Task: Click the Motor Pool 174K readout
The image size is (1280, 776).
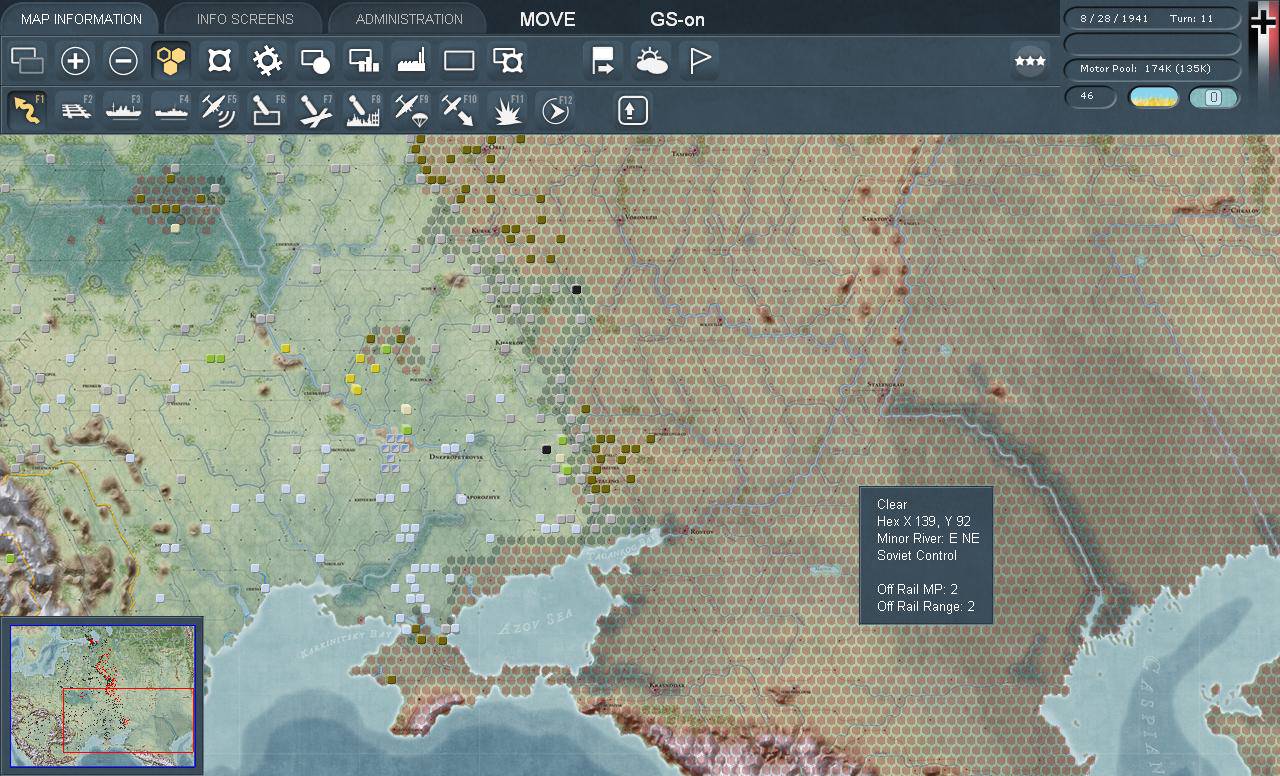Action: (1152, 69)
